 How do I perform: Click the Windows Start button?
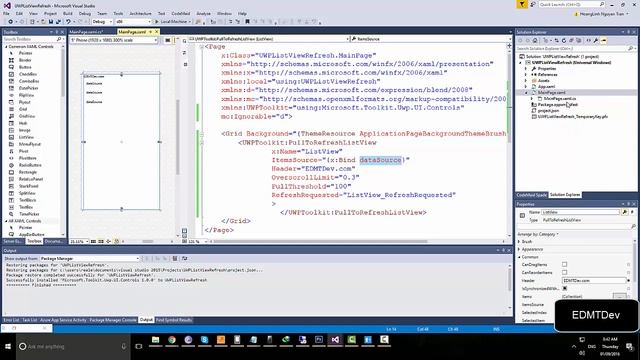[8, 347]
